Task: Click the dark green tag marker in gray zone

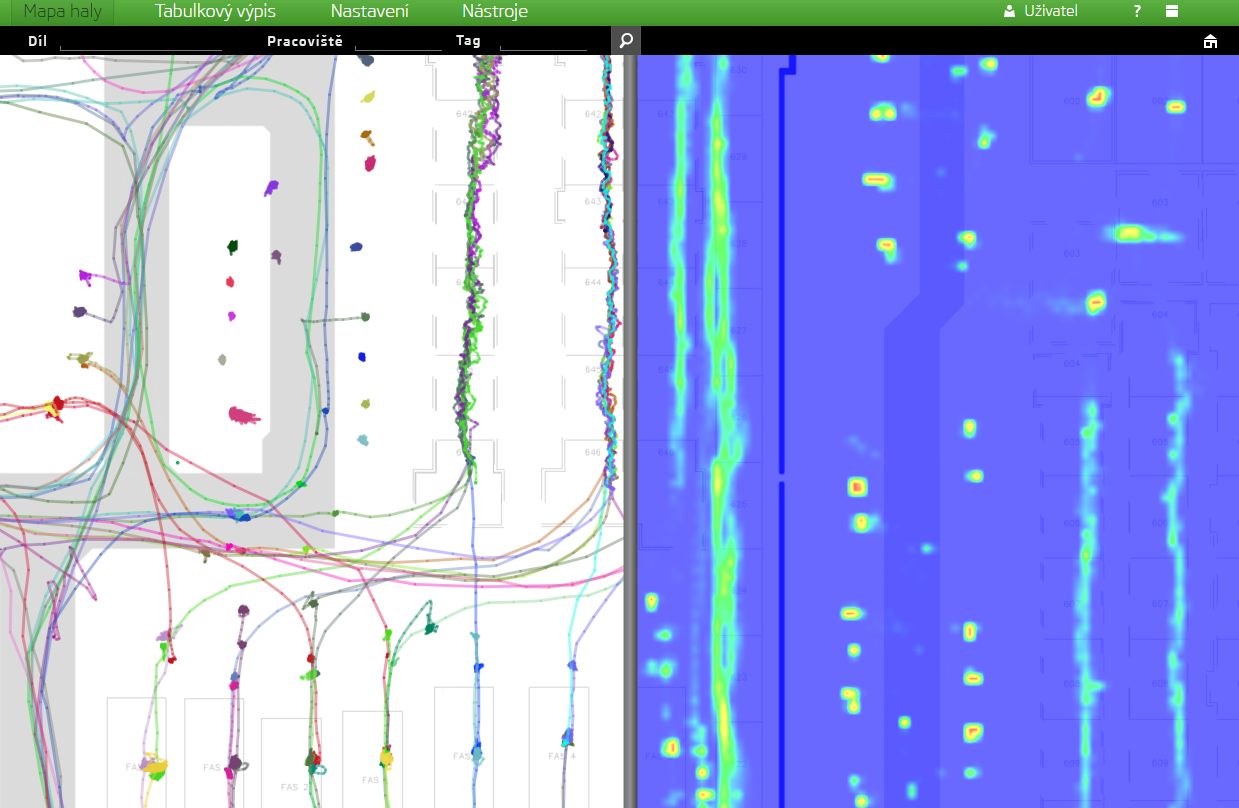Action: [x=233, y=246]
